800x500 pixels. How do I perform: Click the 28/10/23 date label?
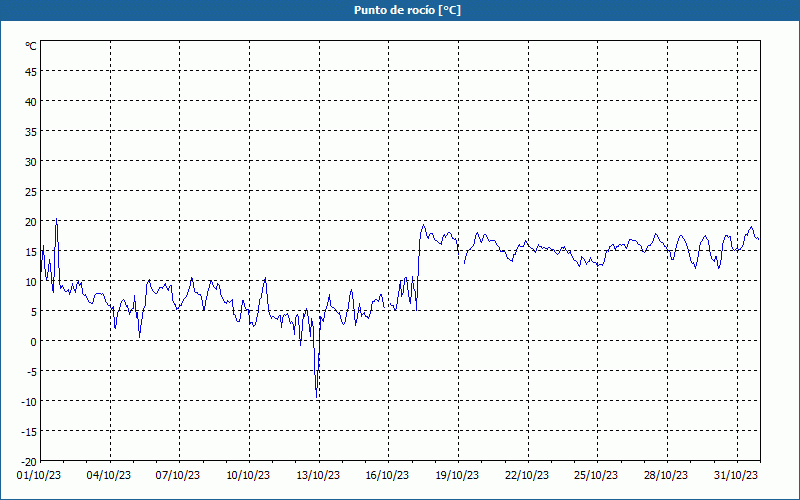pos(666,475)
